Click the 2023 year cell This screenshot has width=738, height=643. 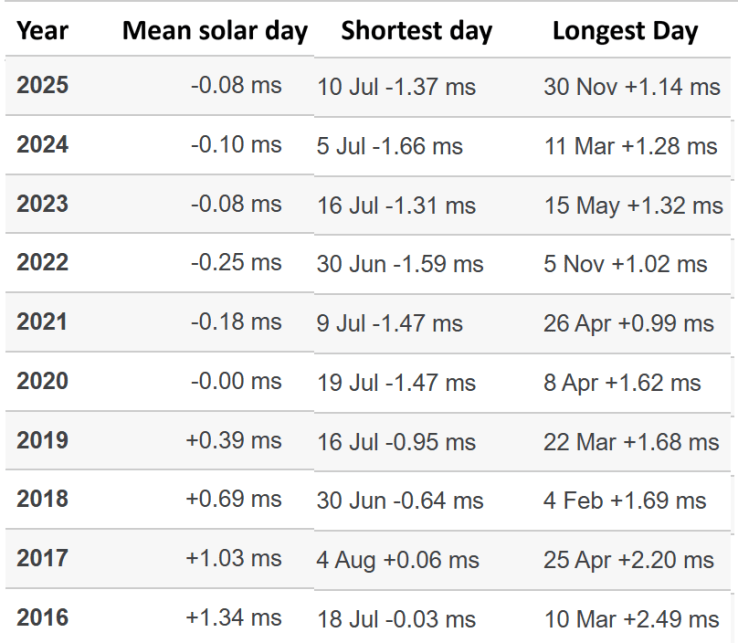43,204
